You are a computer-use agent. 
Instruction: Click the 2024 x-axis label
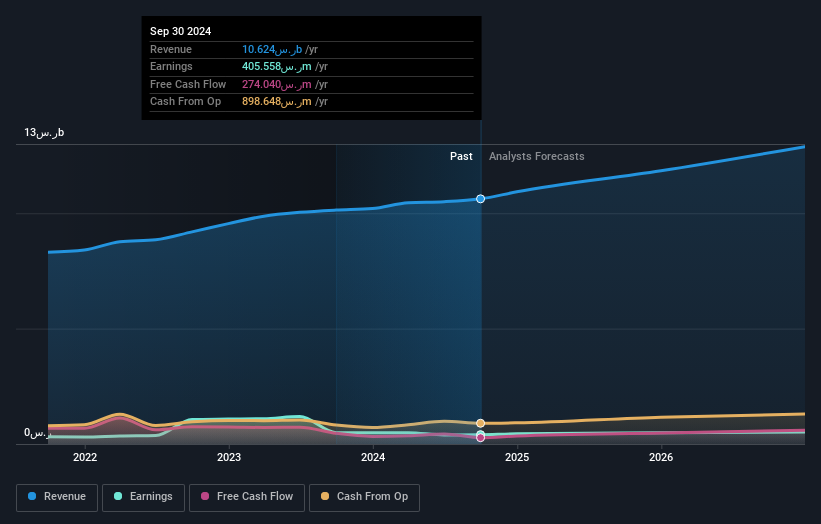tap(373, 458)
